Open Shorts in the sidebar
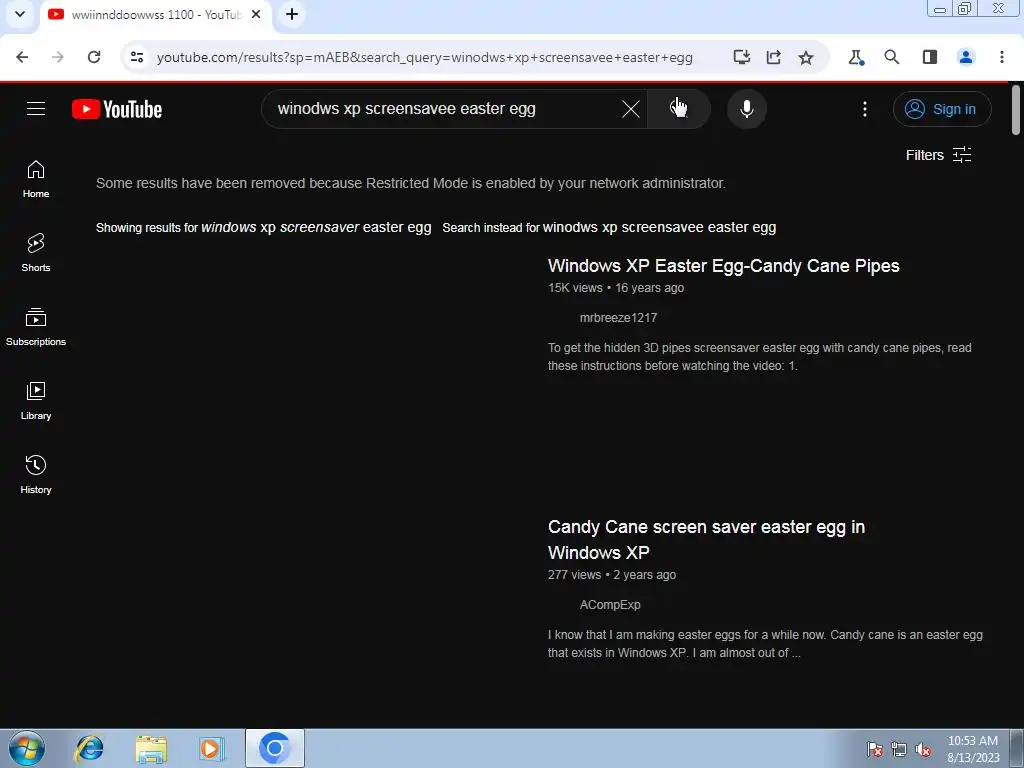 tap(36, 253)
